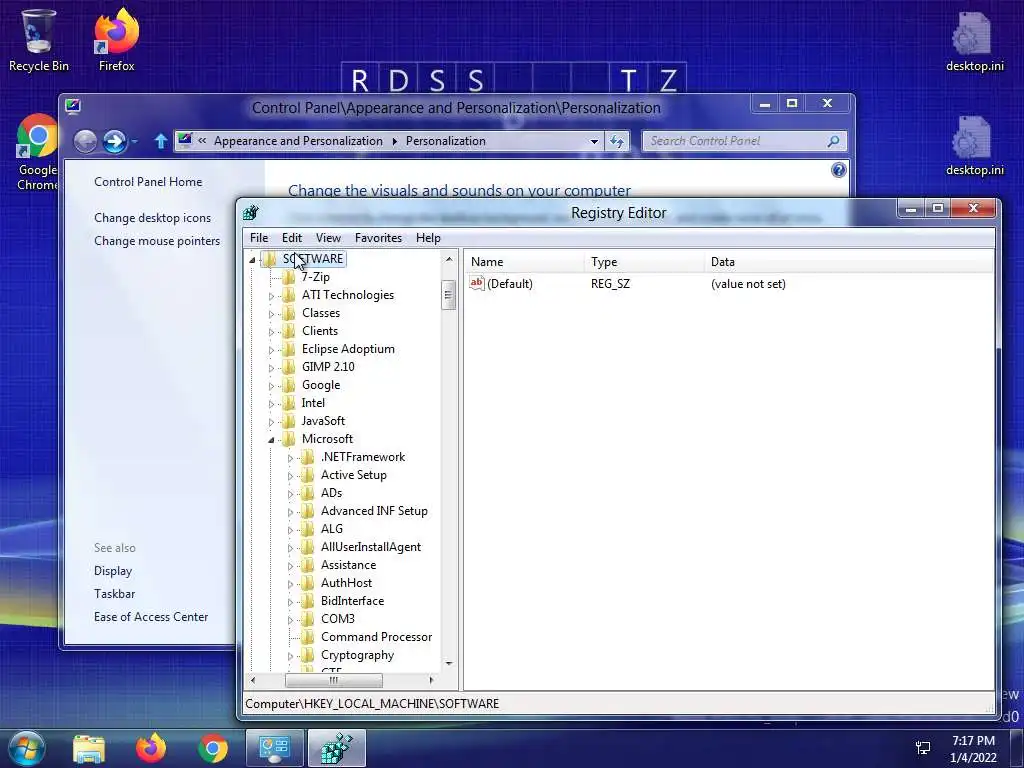The image size is (1024, 768).
Task: Open the Favorites menu
Action: (378, 238)
